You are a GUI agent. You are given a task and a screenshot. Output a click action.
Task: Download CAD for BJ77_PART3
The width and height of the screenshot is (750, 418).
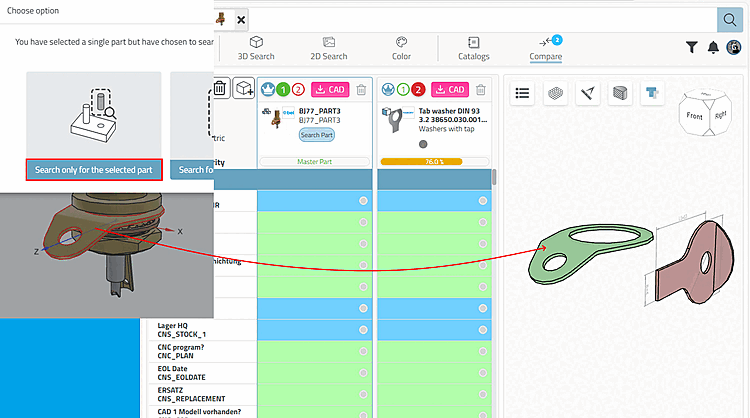click(330, 89)
